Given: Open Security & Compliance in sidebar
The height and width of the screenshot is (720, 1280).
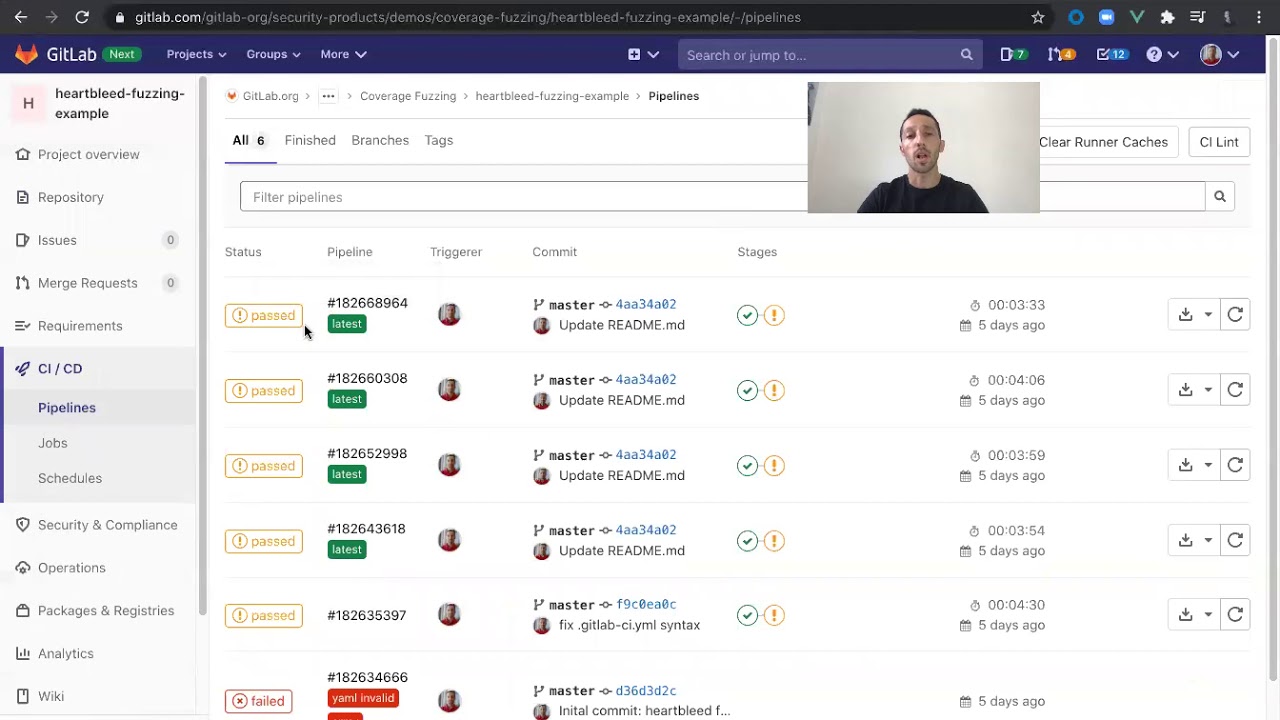Looking at the screenshot, I should pos(107,525).
